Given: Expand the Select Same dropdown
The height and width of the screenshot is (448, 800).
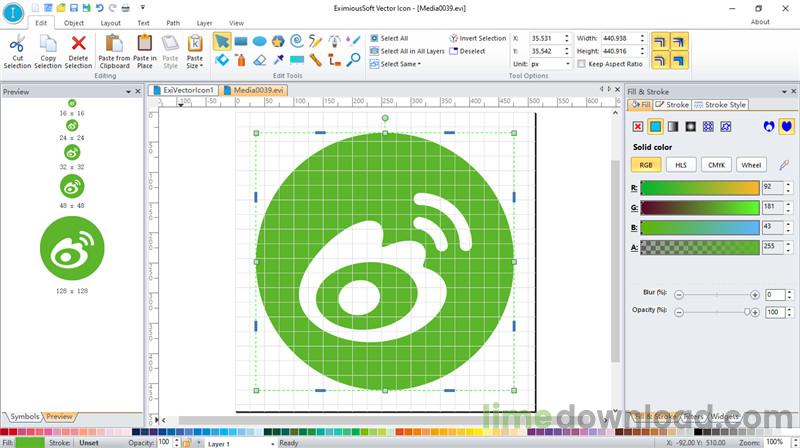Looking at the screenshot, I should (x=400, y=64).
